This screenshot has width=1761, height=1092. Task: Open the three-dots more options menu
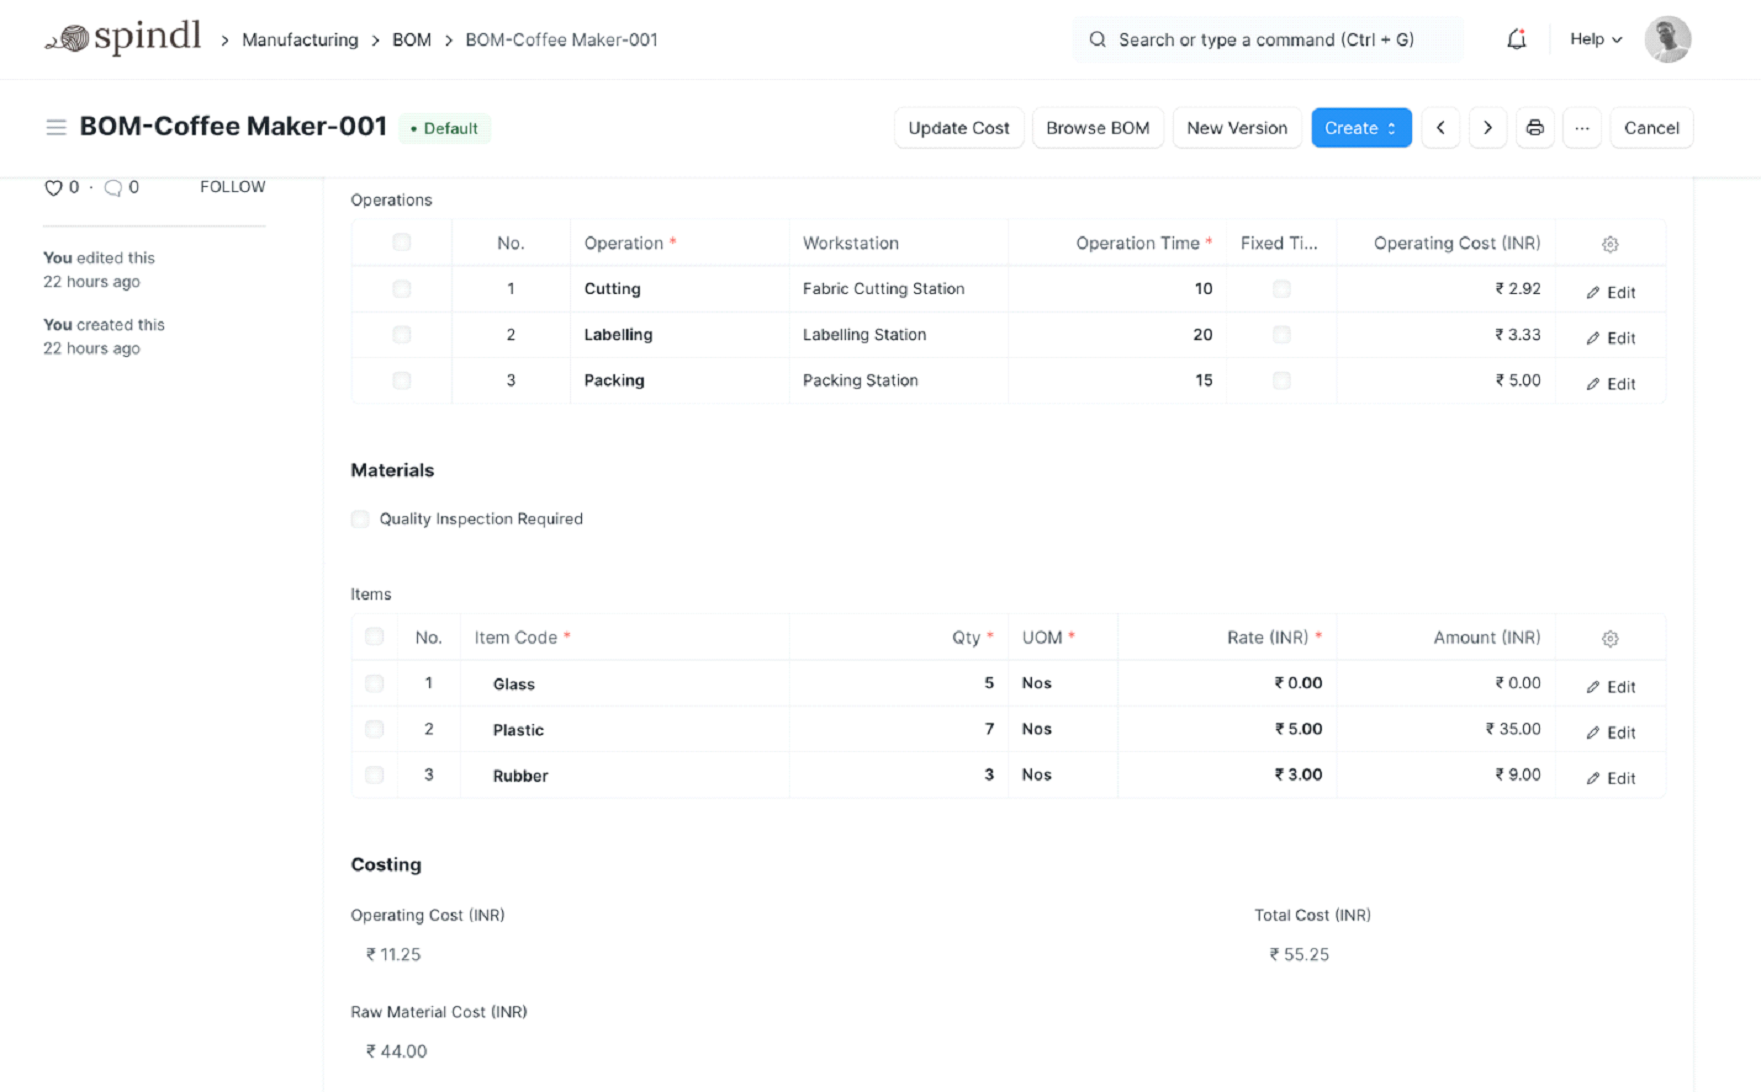coord(1581,128)
